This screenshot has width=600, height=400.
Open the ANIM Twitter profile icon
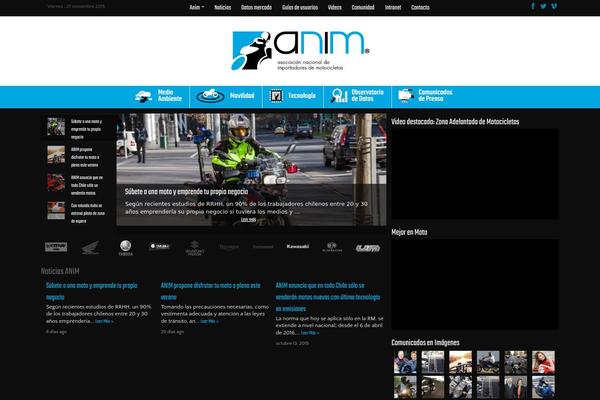click(x=543, y=6)
